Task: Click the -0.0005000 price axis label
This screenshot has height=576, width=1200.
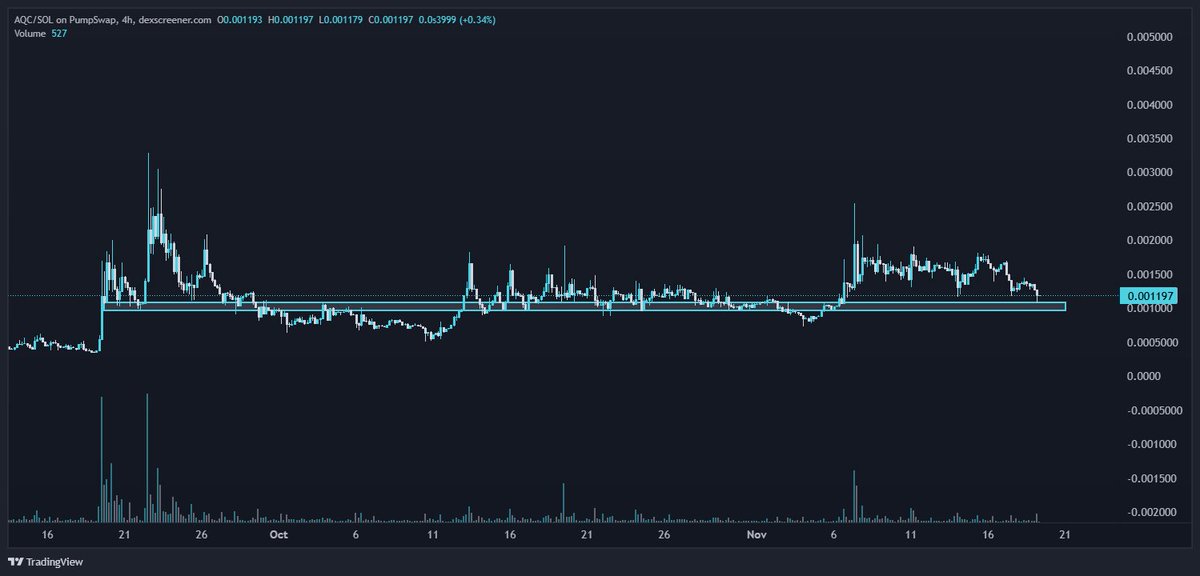Action: (1156, 410)
